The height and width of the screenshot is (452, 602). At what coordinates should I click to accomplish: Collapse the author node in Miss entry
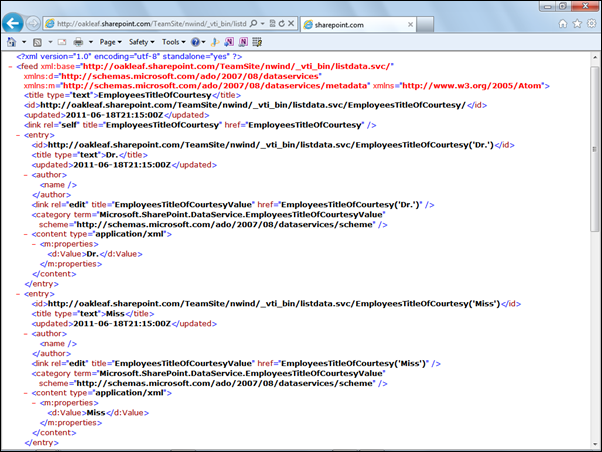coord(25,334)
